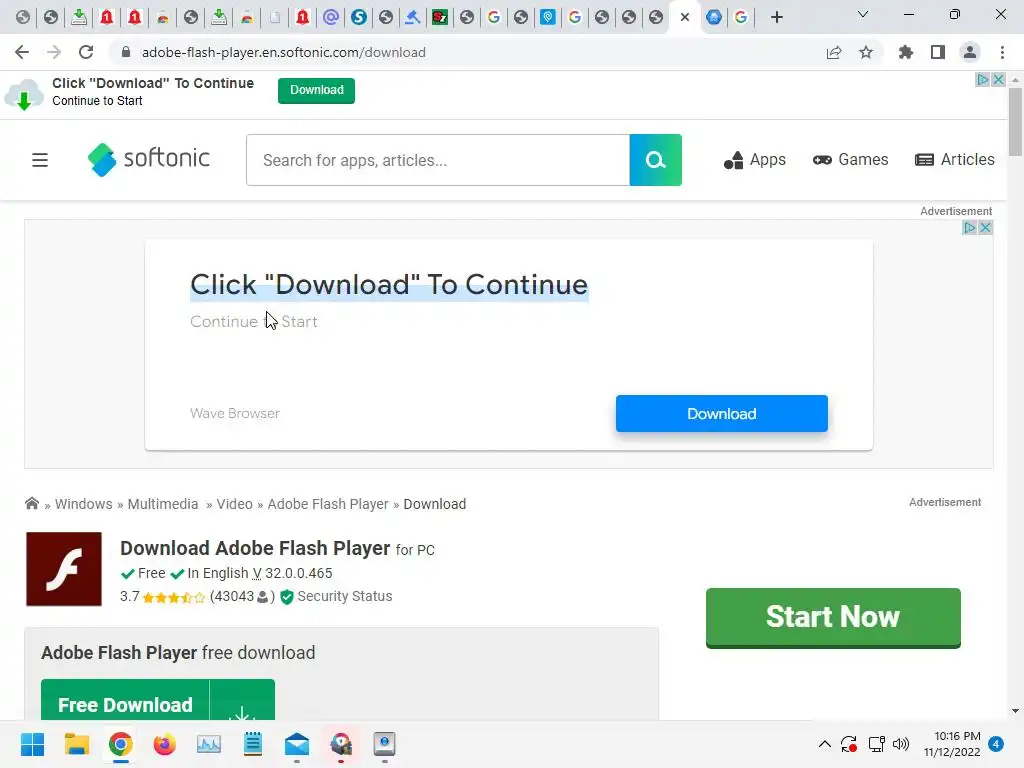Expand the tab search chevron
Viewport: 1024px width, 768px height.
[863, 14]
